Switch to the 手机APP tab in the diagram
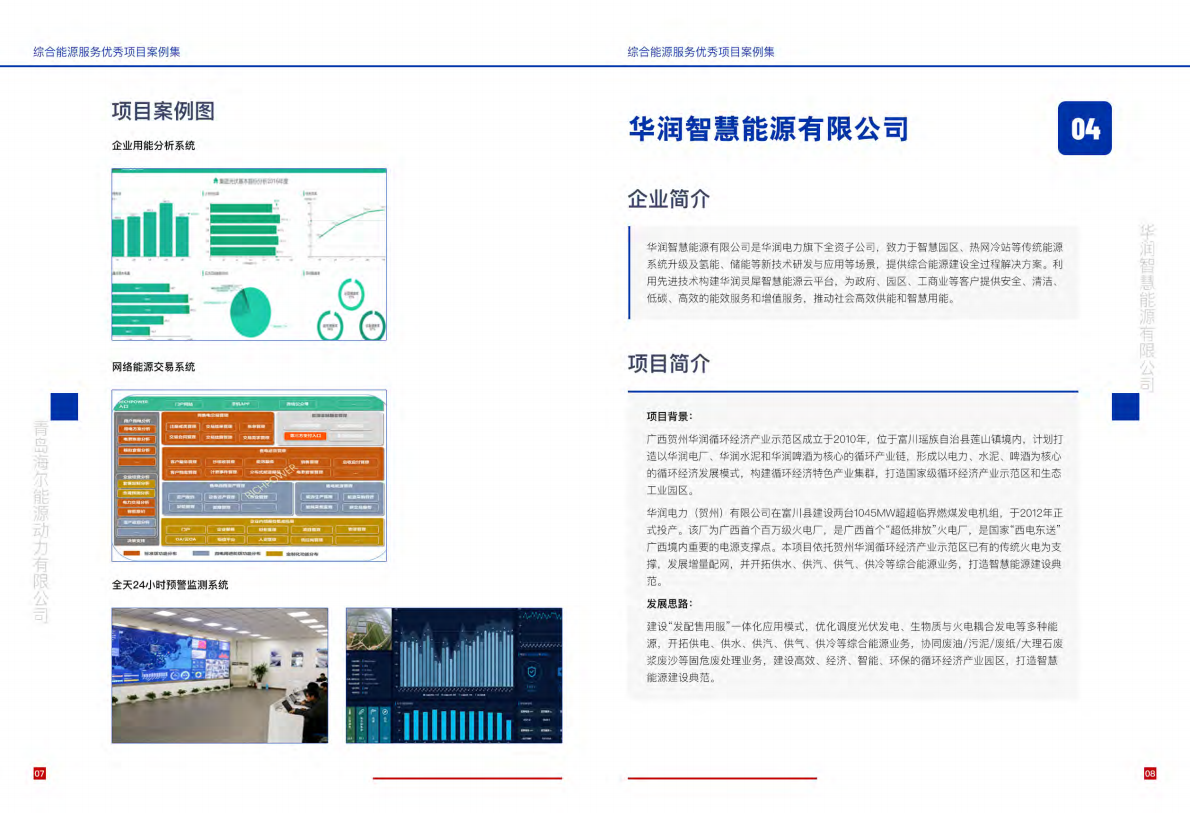Viewport: 1190px width, 813px height. (x=240, y=403)
